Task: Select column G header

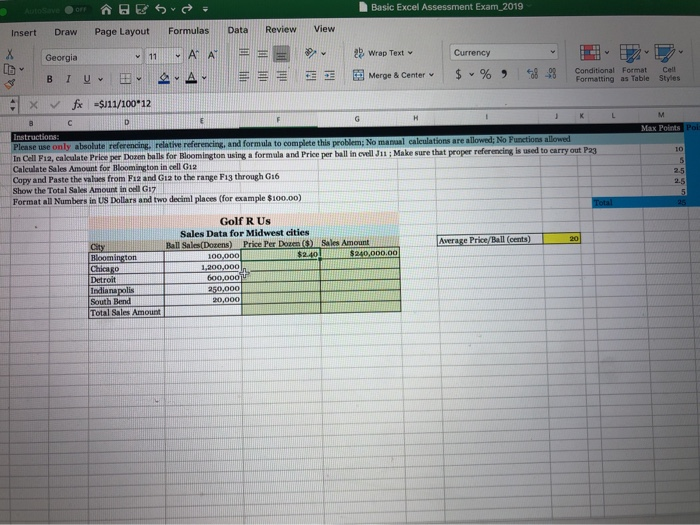Action: pyautogui.click(x=357, y=119)
